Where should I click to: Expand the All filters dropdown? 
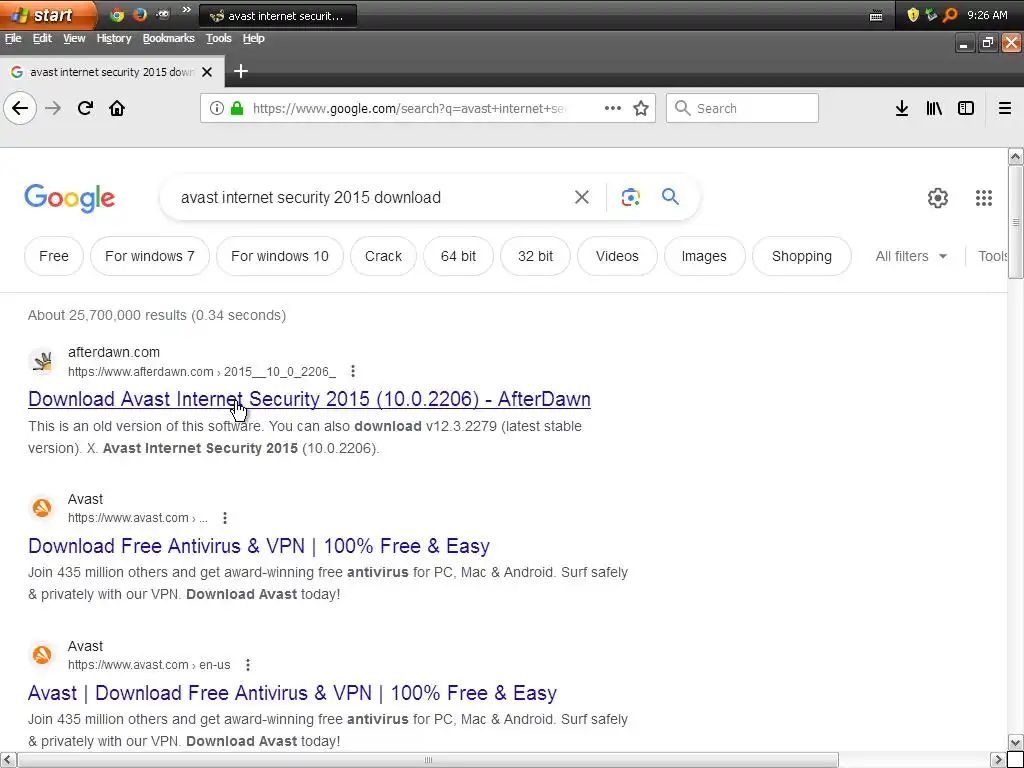911,256
